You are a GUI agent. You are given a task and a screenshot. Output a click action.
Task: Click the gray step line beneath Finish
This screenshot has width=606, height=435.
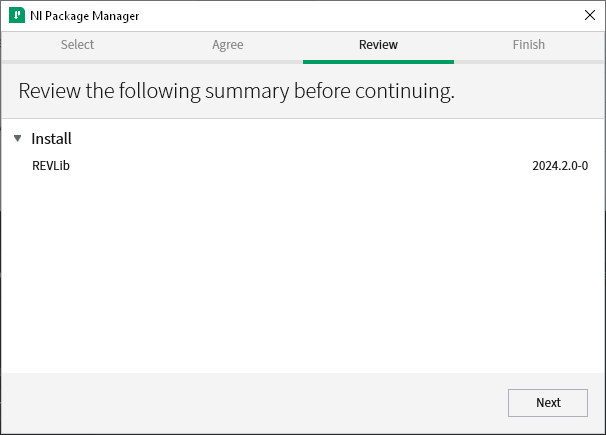(529, 62)
